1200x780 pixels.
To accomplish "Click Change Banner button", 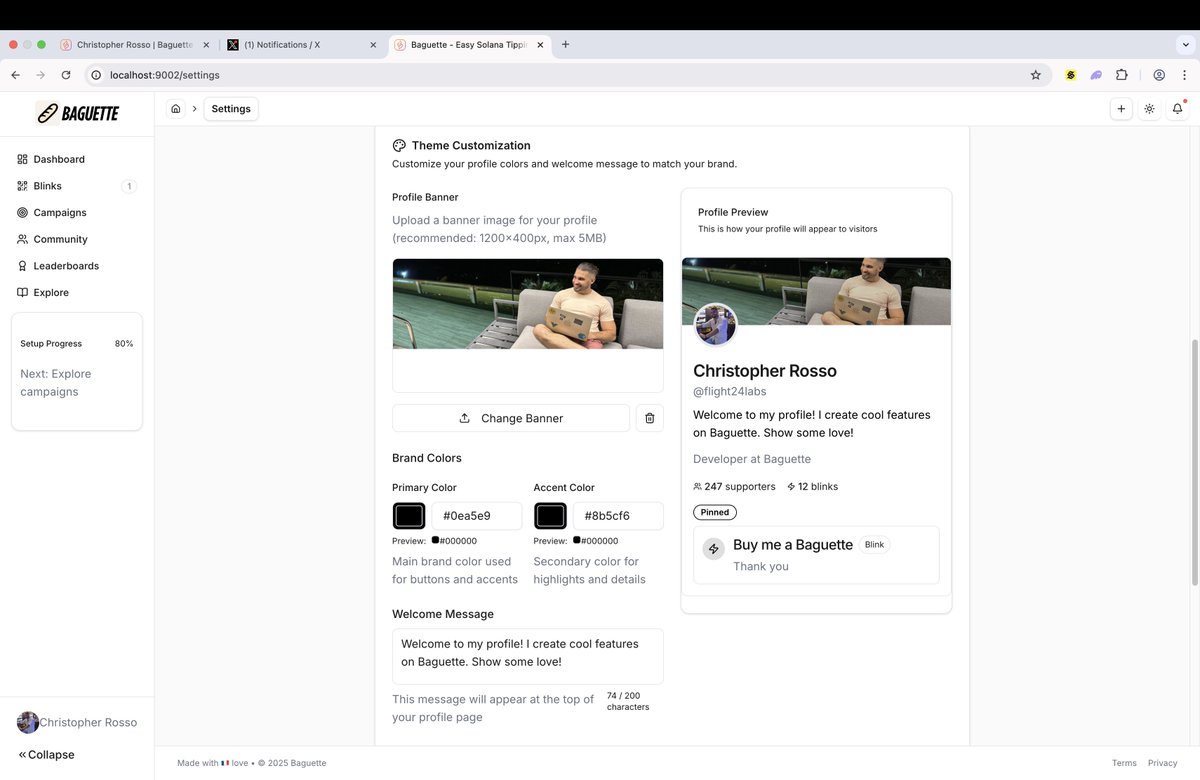I will point(511,418).
